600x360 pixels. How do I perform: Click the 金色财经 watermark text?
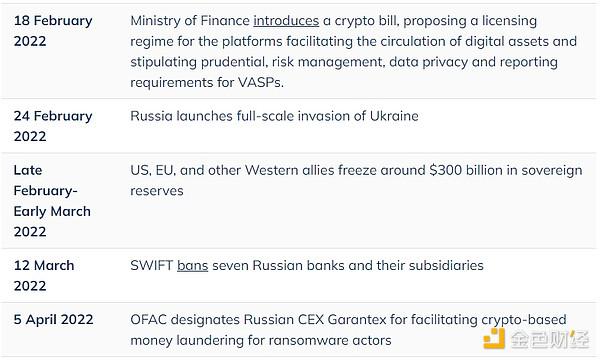[549, 339]
